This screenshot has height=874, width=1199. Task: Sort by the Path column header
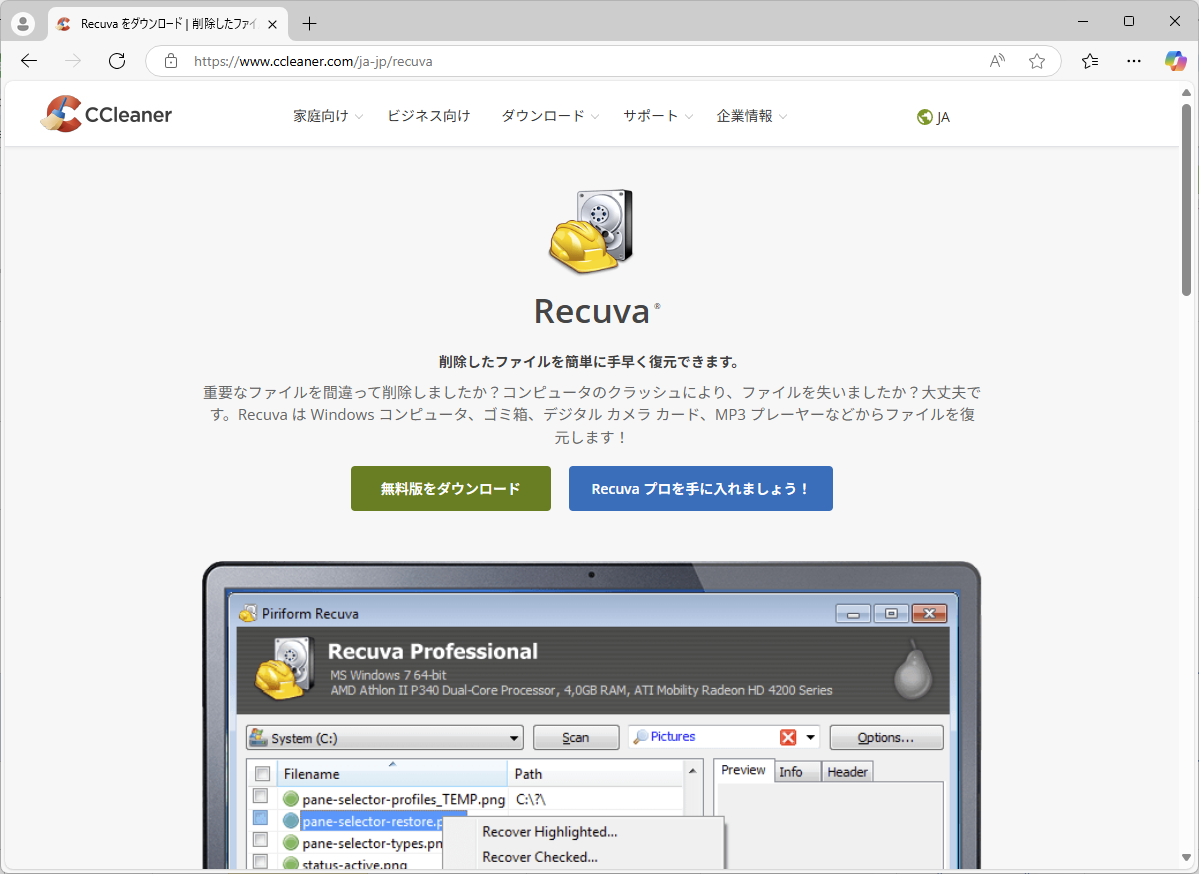[x=595, y=773]
